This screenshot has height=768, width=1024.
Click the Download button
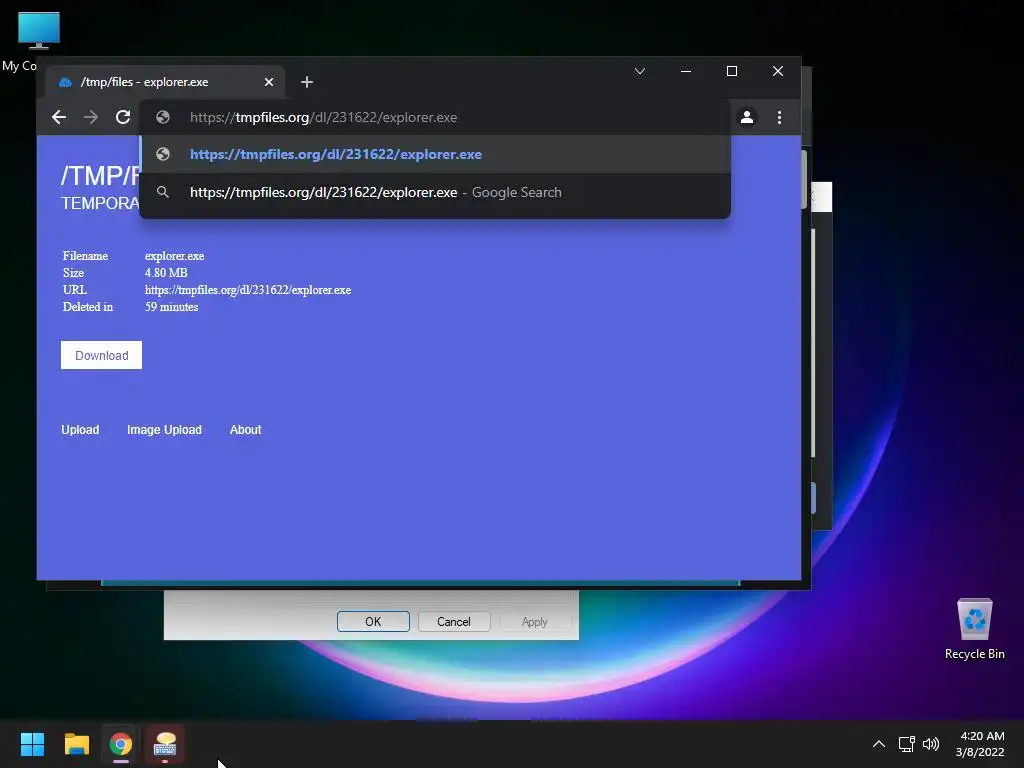click(101, 355)
